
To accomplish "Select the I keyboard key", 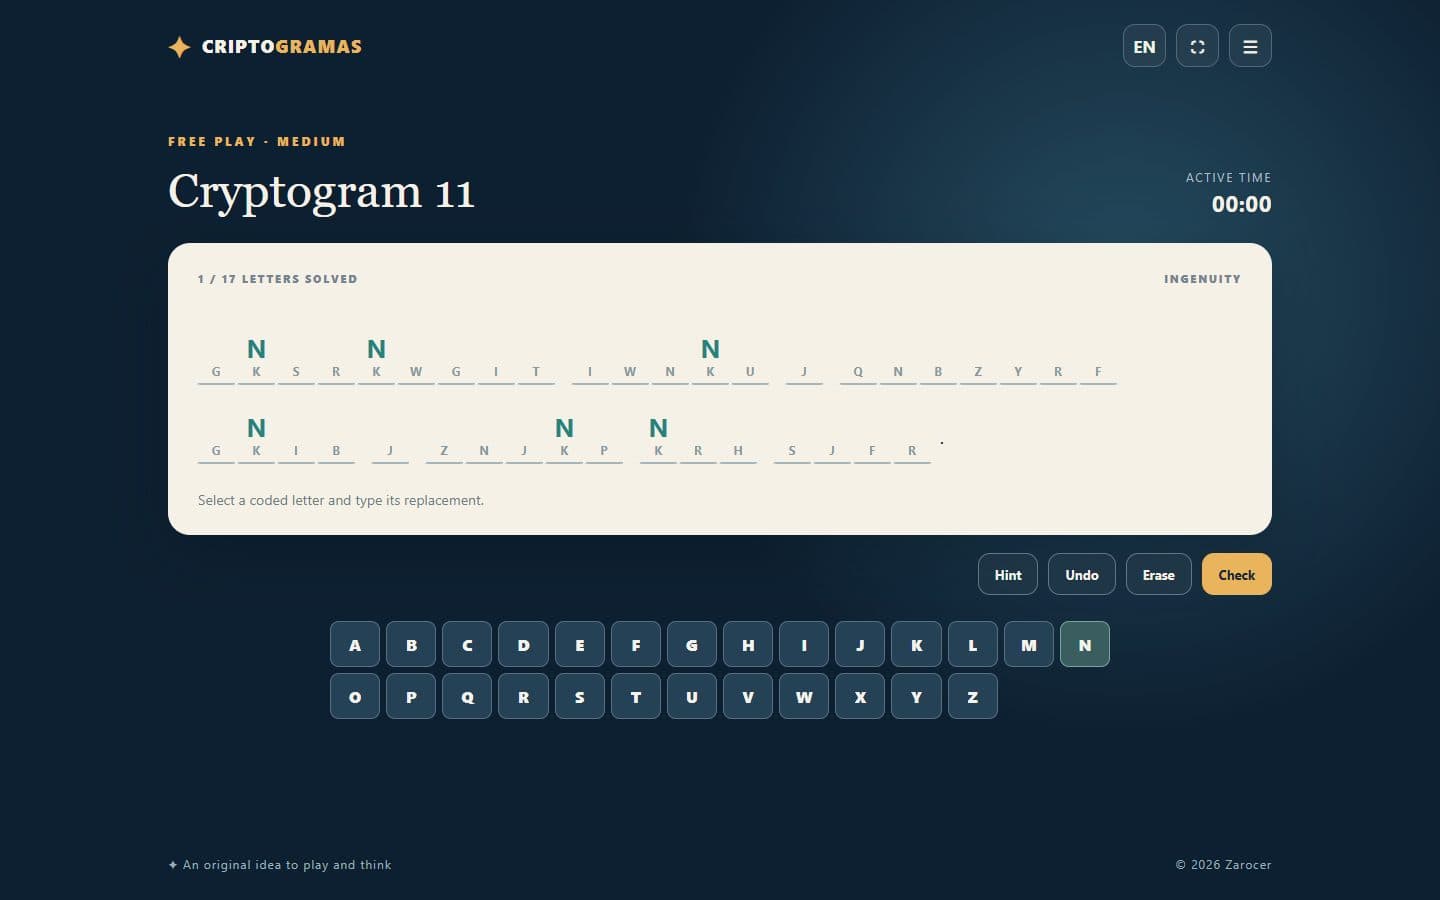I will coord(803,645).
